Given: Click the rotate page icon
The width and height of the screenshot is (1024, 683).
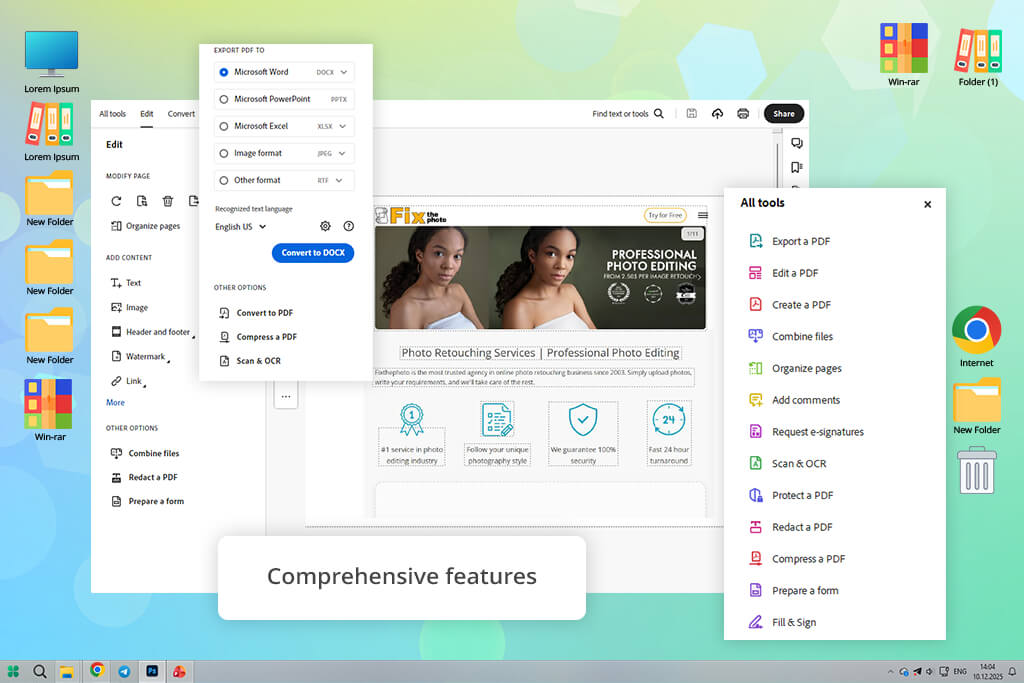Looking at the screenshot, I should 116,201.
